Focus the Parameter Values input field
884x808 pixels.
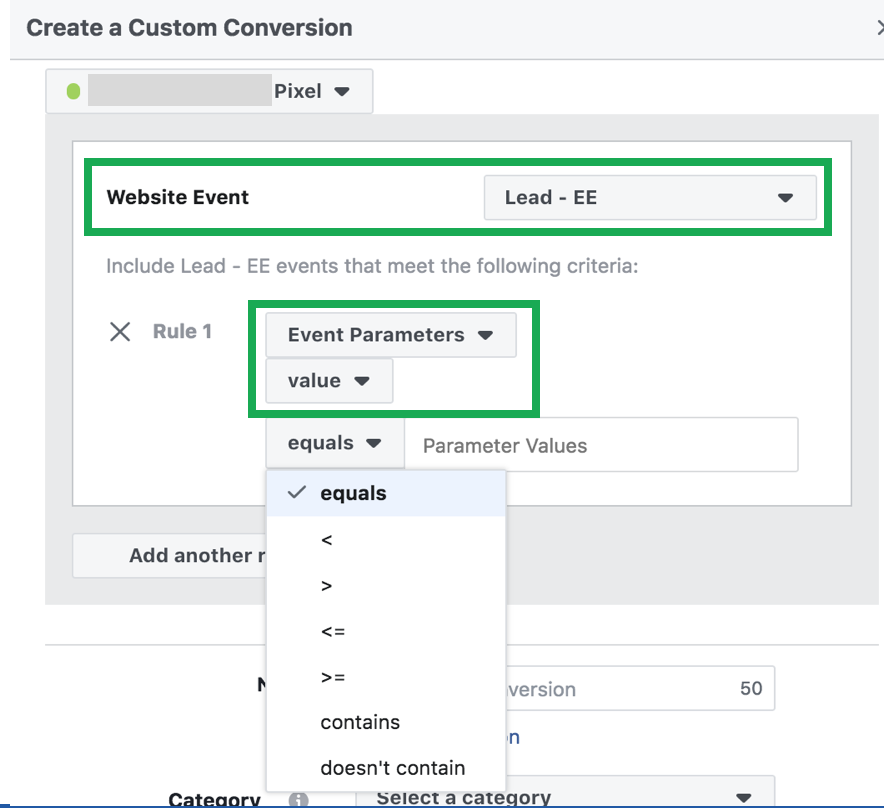pos(600,445)
